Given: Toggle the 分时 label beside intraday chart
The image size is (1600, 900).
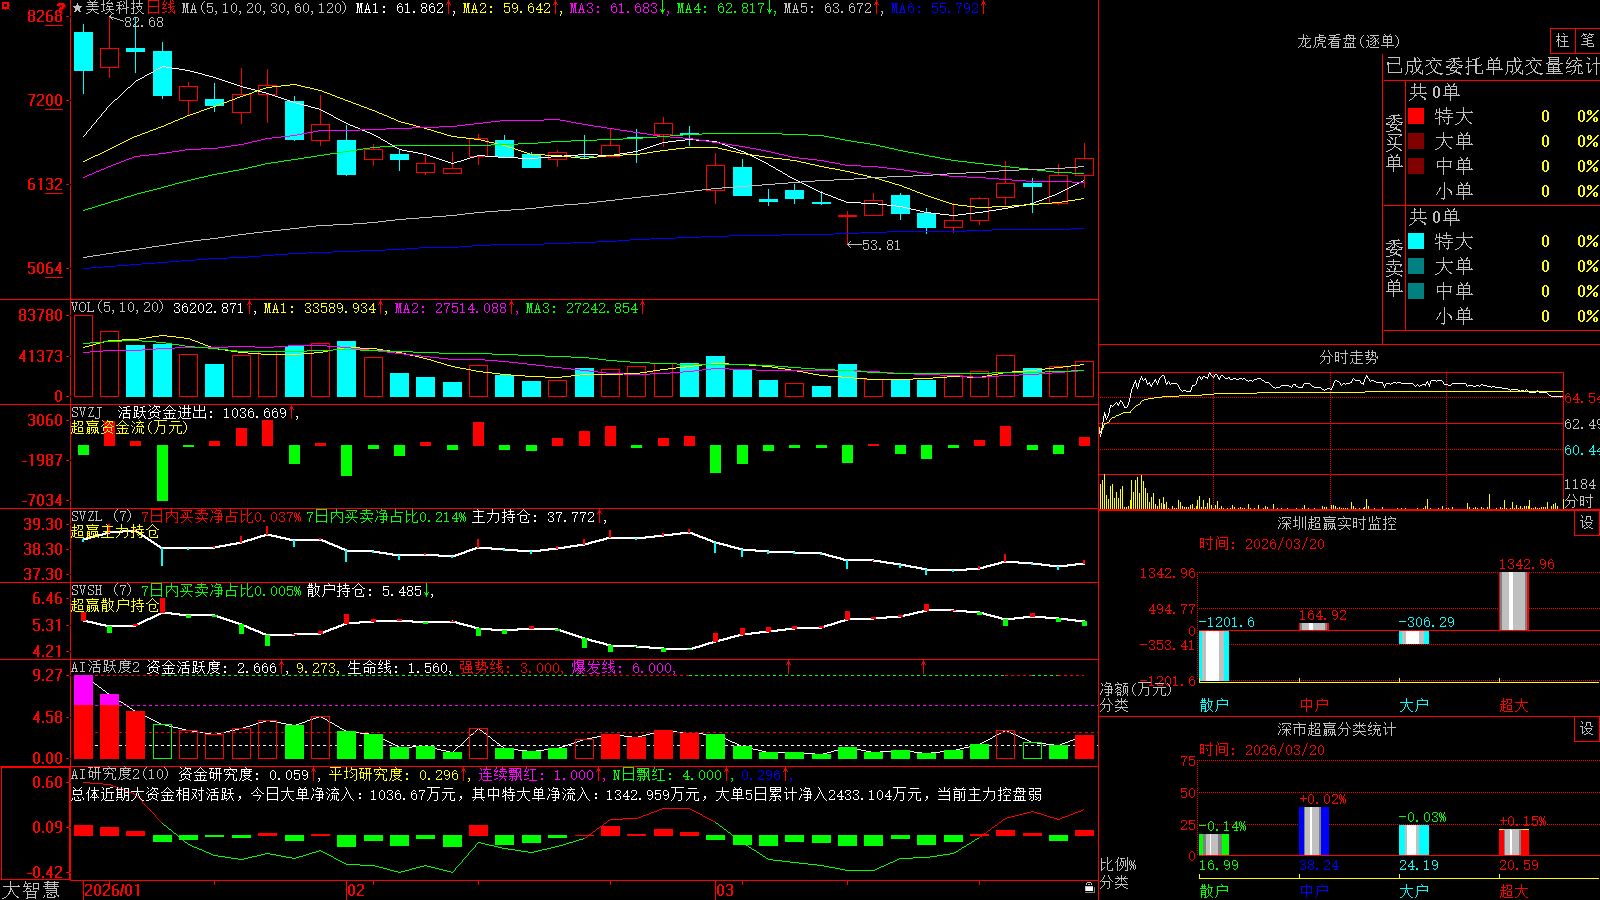Looking at the screenshot, I should pyautogui.click(x=1579, y=501).
